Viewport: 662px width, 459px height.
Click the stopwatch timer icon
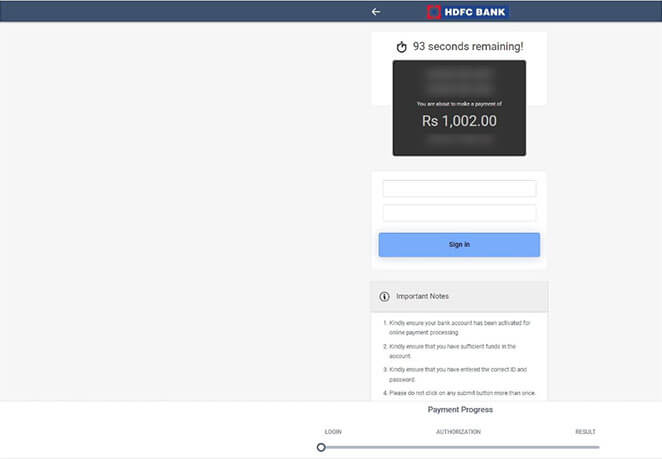[402, 47]
